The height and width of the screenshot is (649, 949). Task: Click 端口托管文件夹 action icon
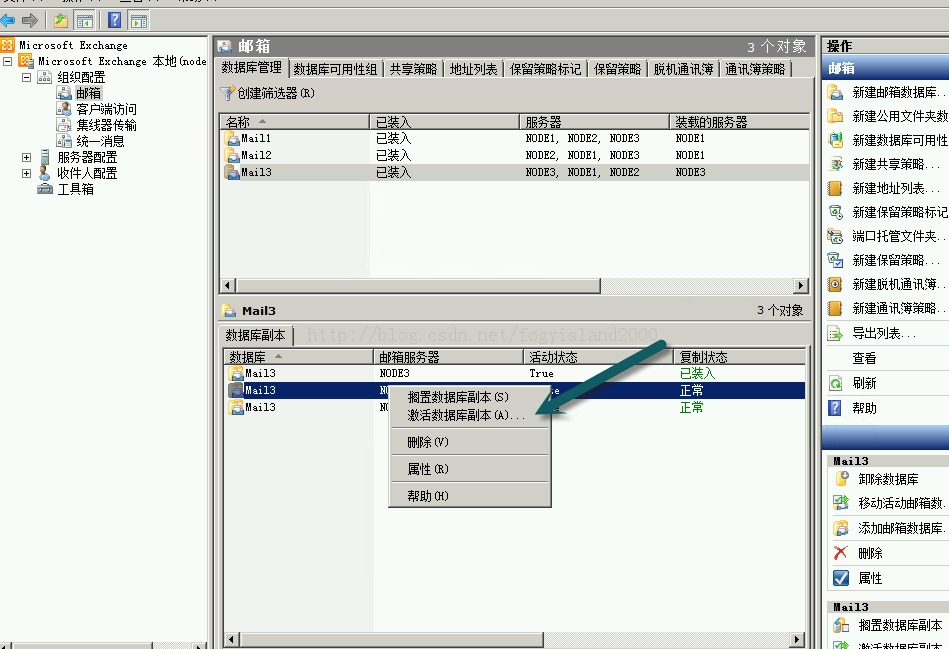[x=835, y=236]
